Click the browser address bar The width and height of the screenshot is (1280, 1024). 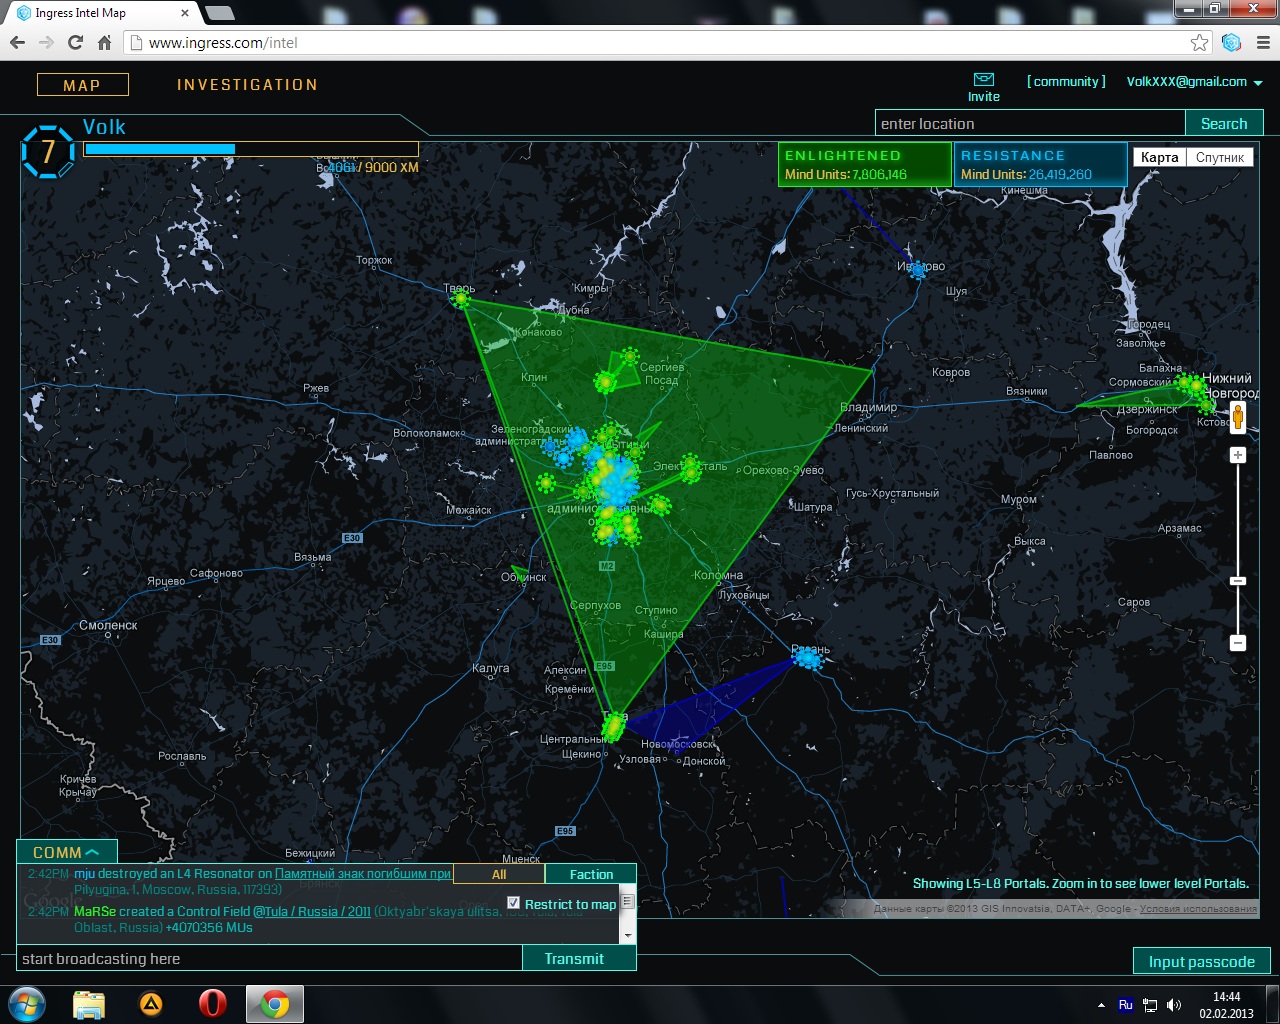(665, 42)
